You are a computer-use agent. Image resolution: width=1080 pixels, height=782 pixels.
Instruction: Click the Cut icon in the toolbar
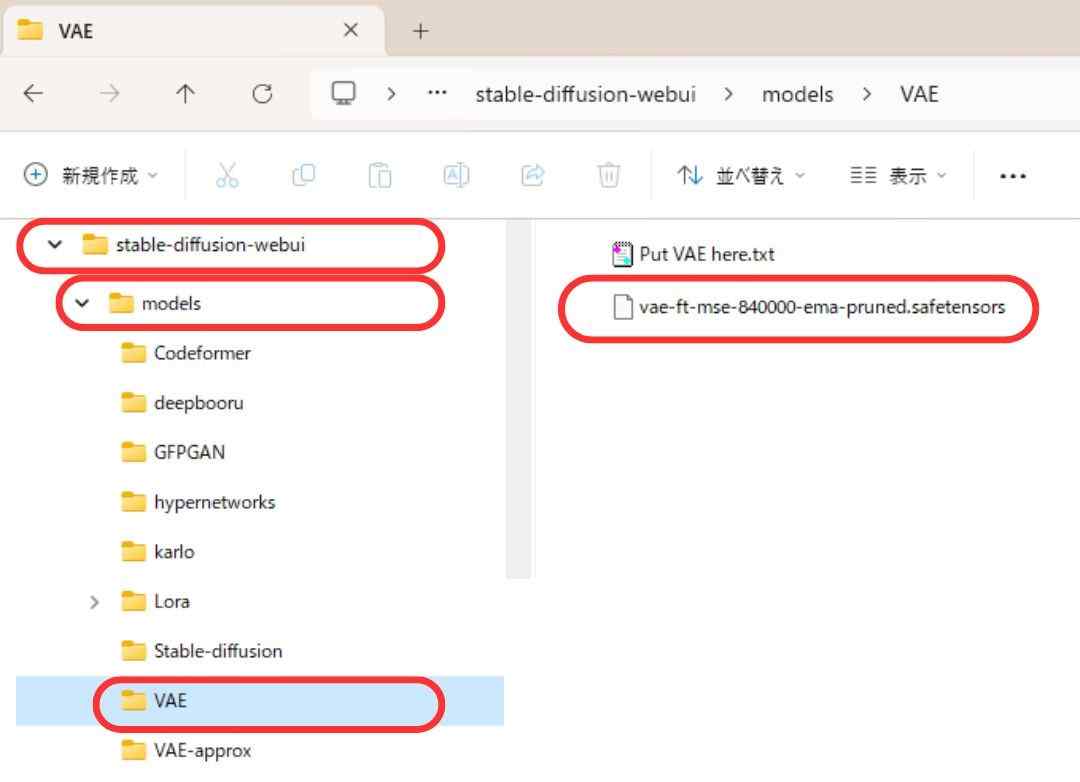228,175
